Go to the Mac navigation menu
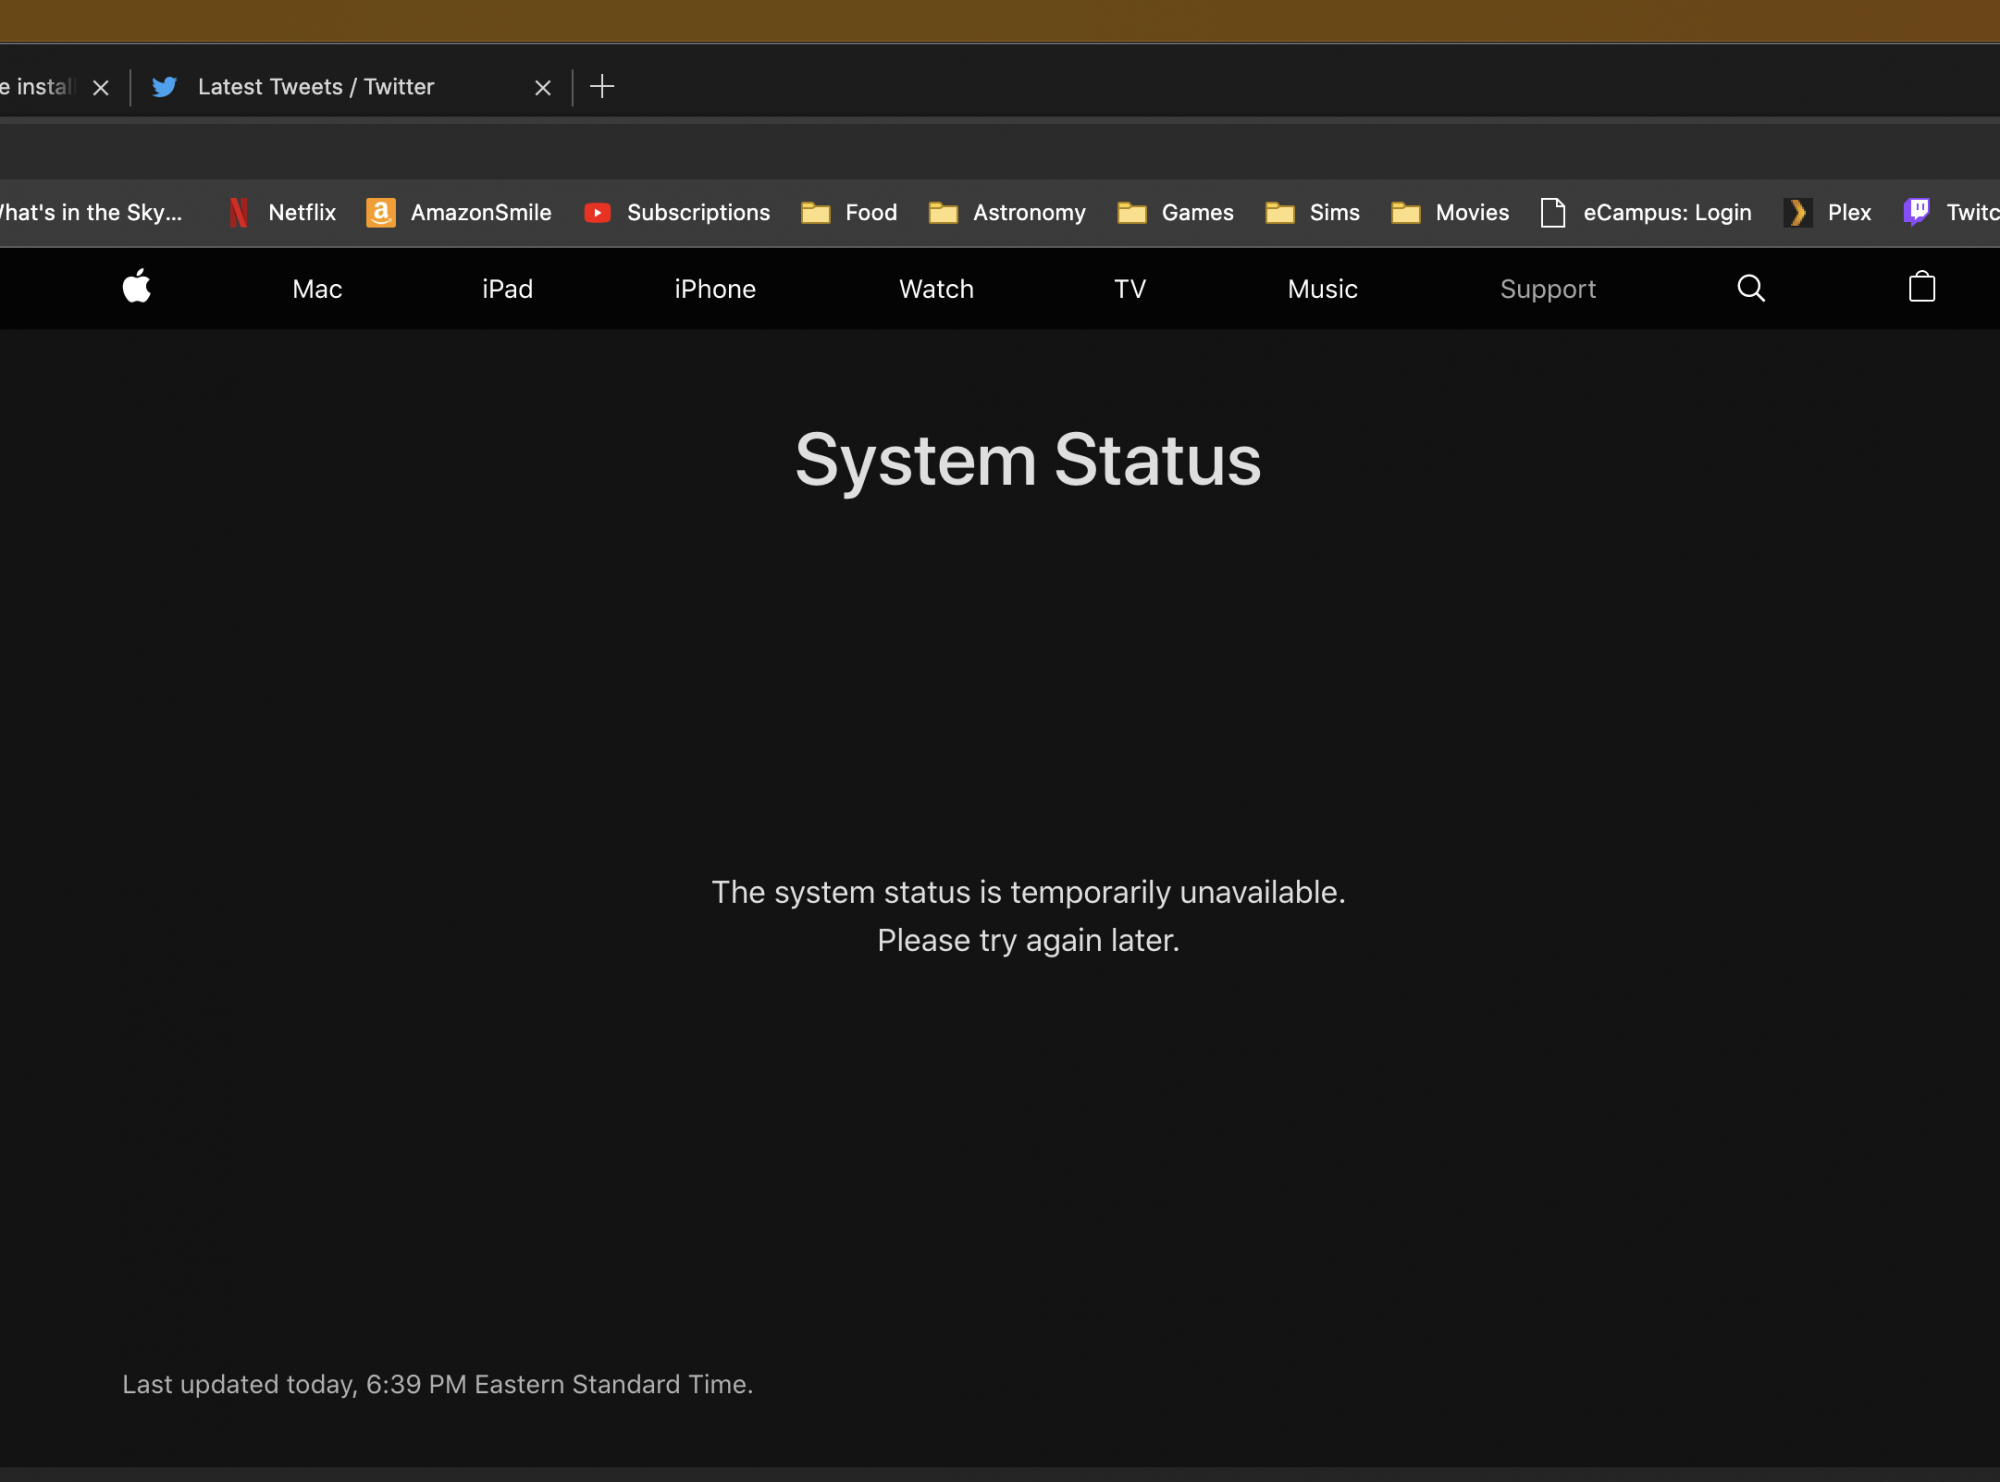Viewport: 2000px width, 1482px height. click(x=317, y=289)
